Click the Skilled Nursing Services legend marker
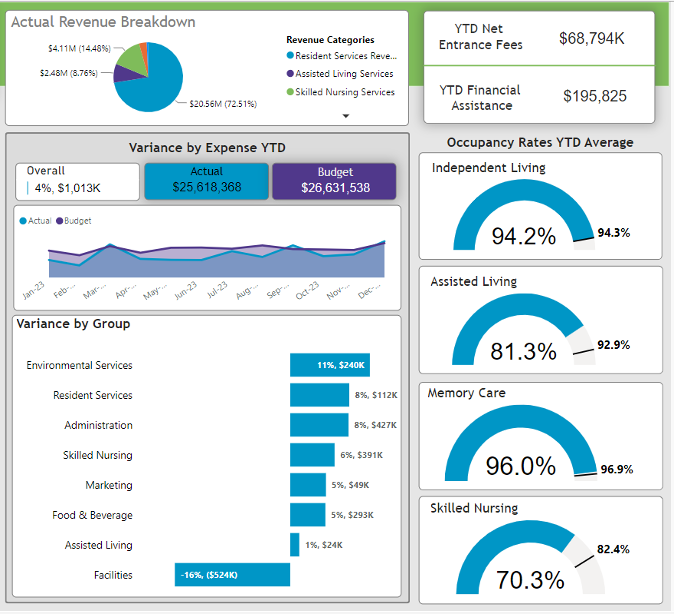This screenshot has height=614, width=674. coord(290,92)
